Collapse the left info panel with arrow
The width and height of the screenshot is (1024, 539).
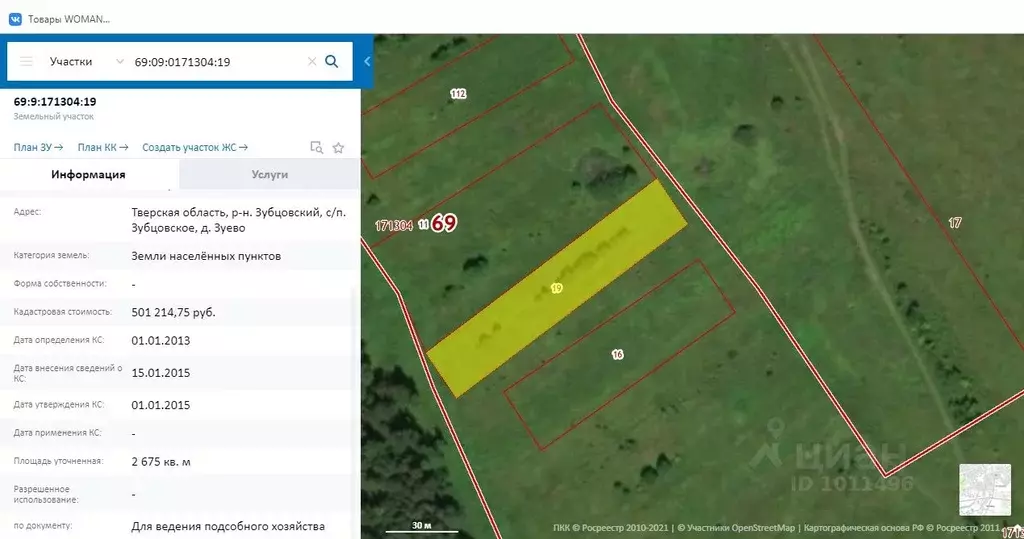[x=367, y=61]
